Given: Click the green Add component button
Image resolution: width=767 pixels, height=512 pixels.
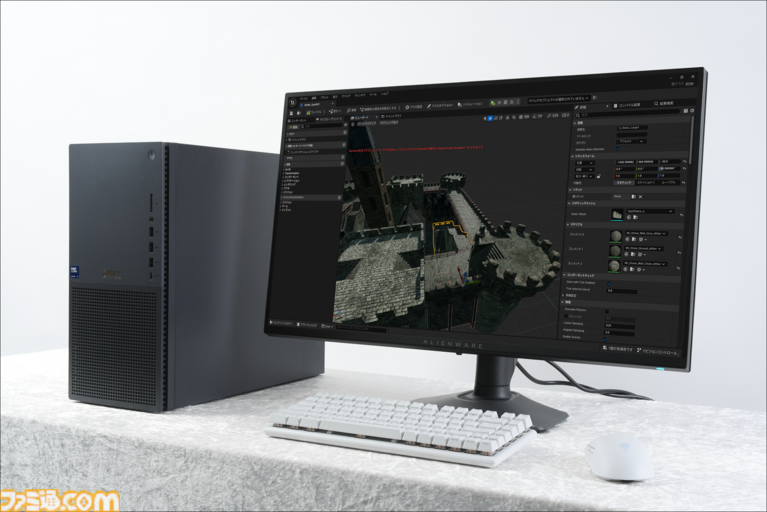Looking at the screenshot, I should 293,127.
